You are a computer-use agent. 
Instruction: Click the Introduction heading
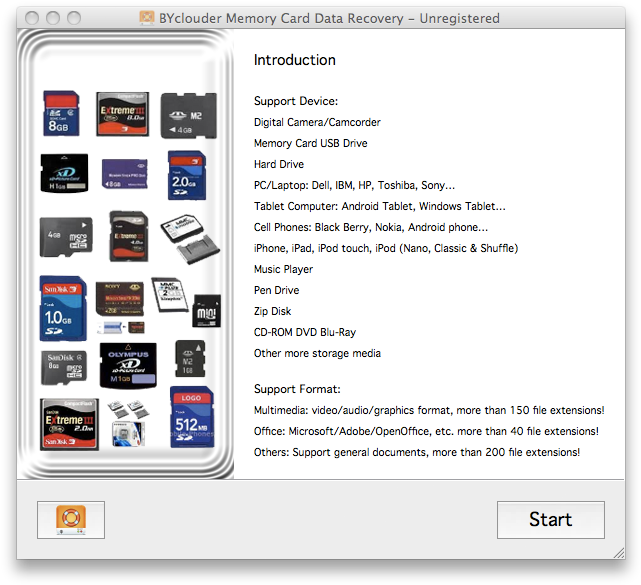(294, 60)
